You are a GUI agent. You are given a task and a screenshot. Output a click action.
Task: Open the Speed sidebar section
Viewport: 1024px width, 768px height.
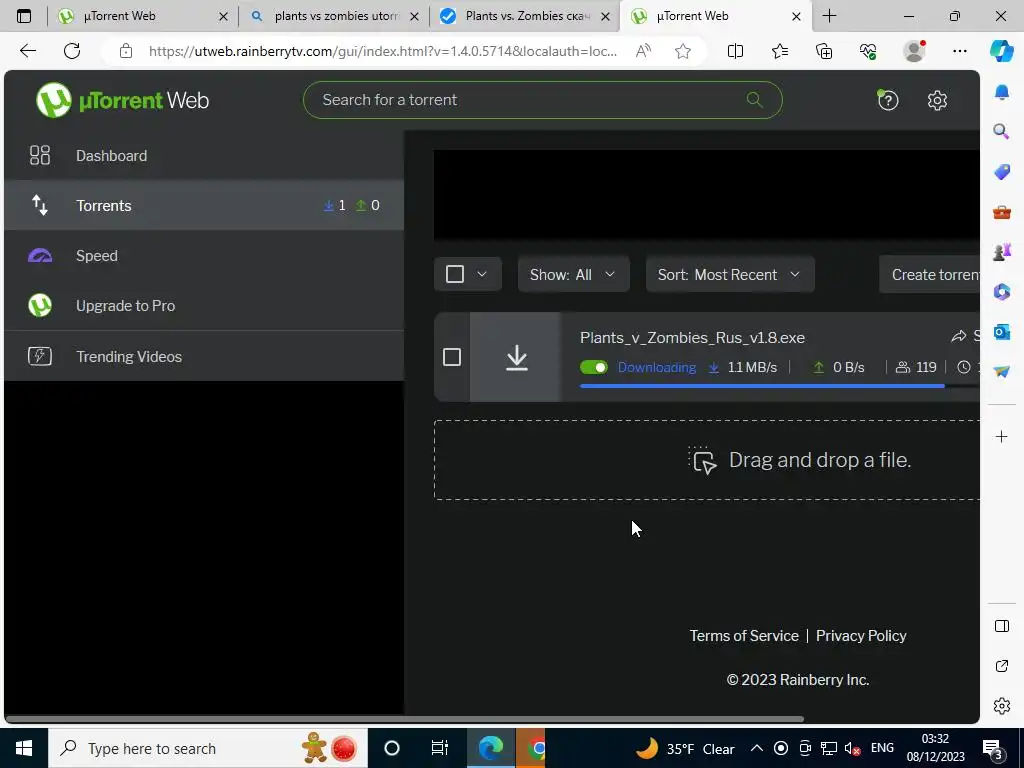[x=204, y=255]
